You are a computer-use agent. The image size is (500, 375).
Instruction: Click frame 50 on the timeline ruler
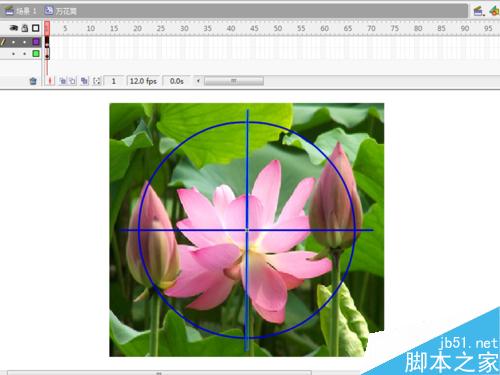[278, 29]
